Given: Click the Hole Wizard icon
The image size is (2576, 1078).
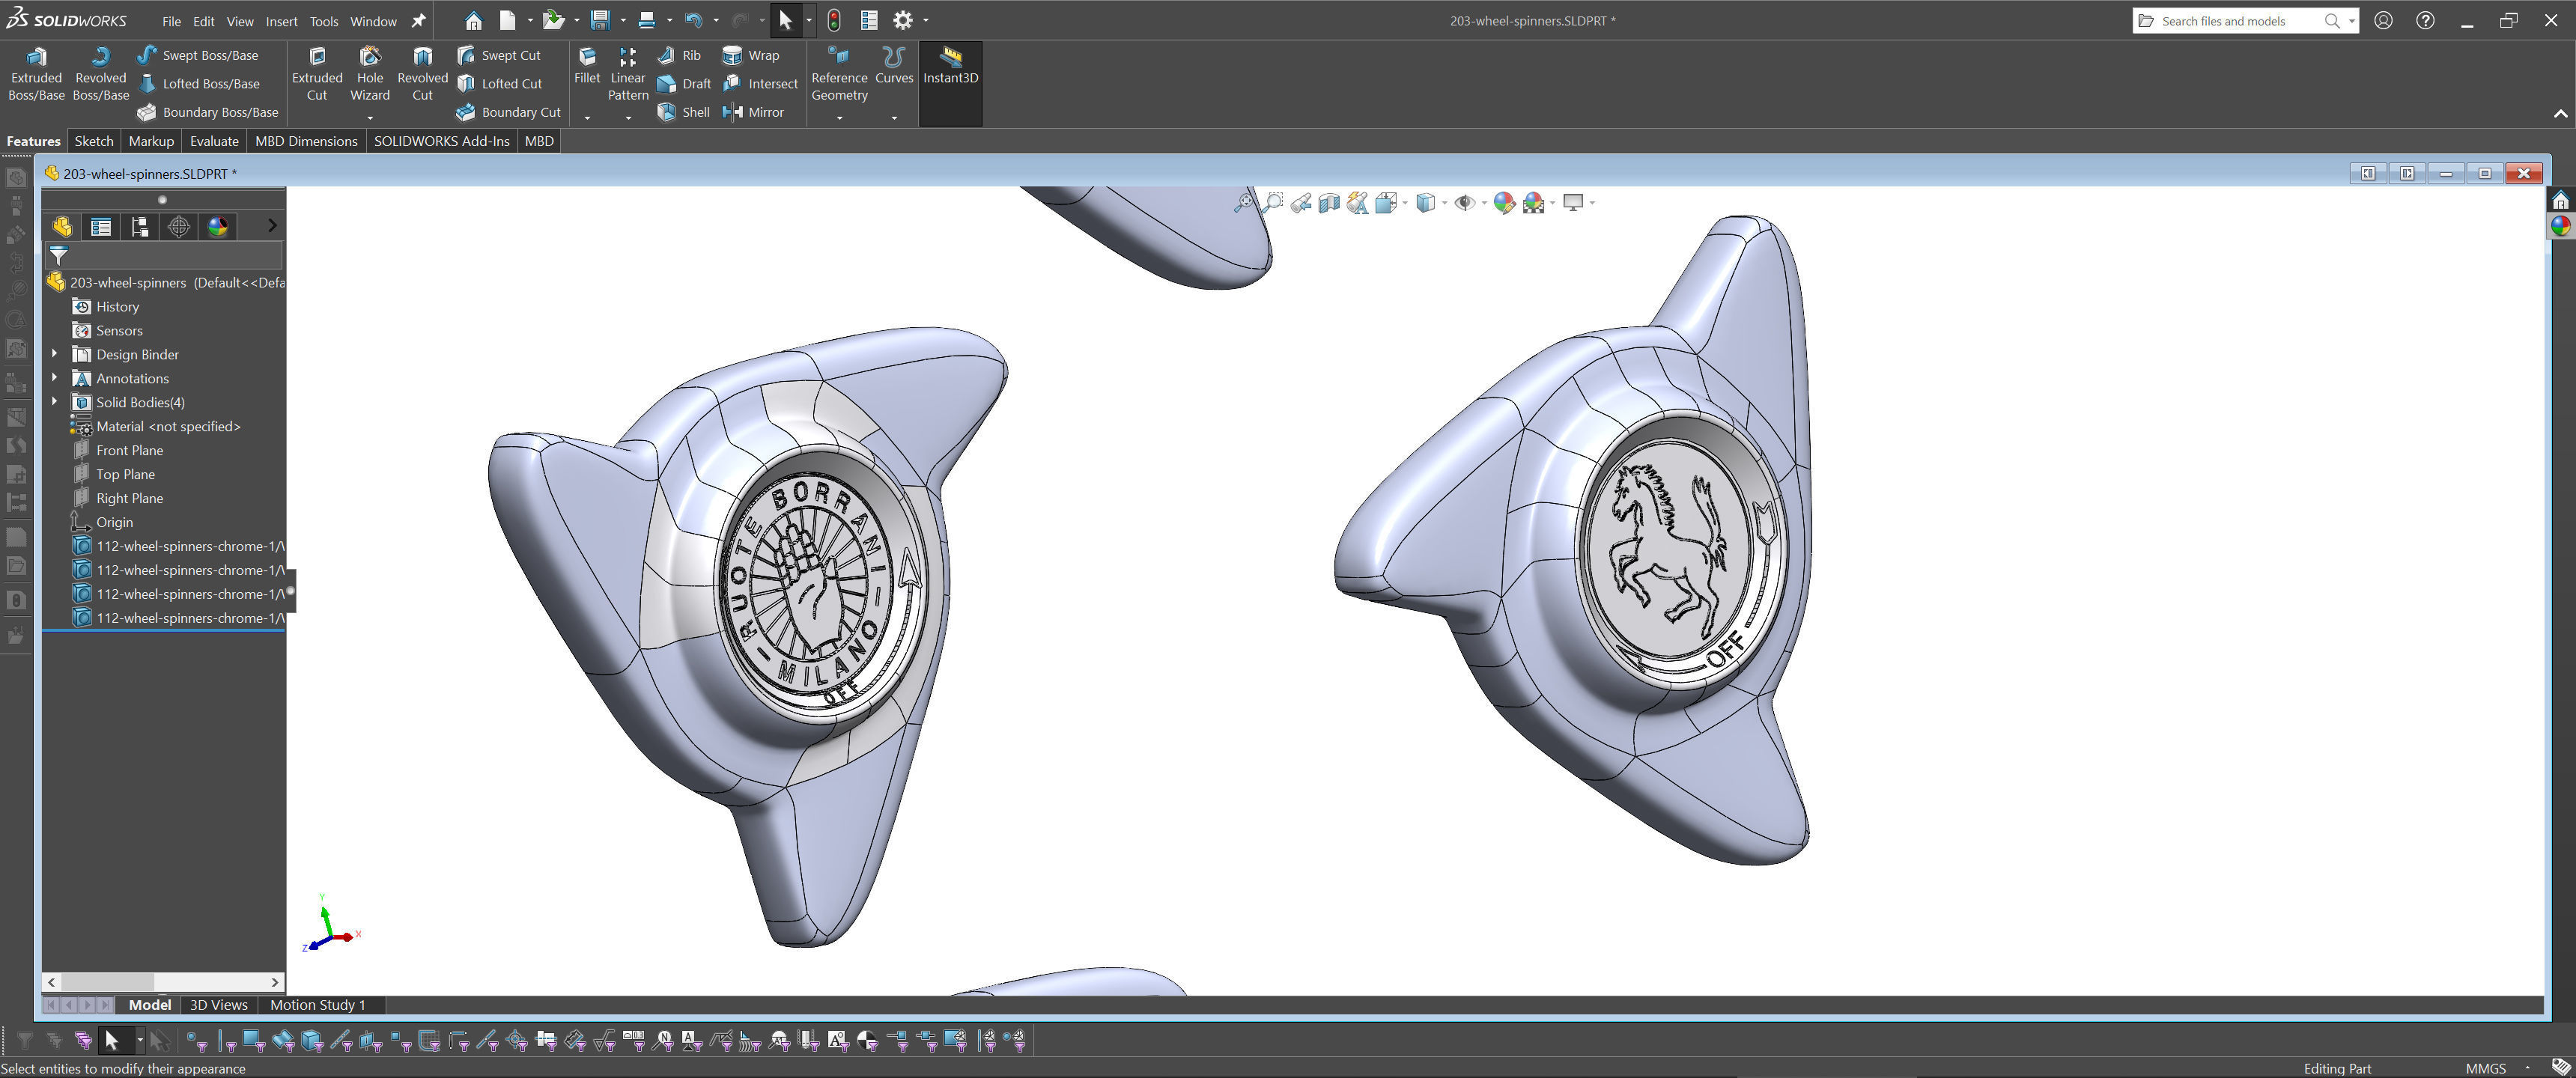Looking at the screenshot, I should [369, 74].
